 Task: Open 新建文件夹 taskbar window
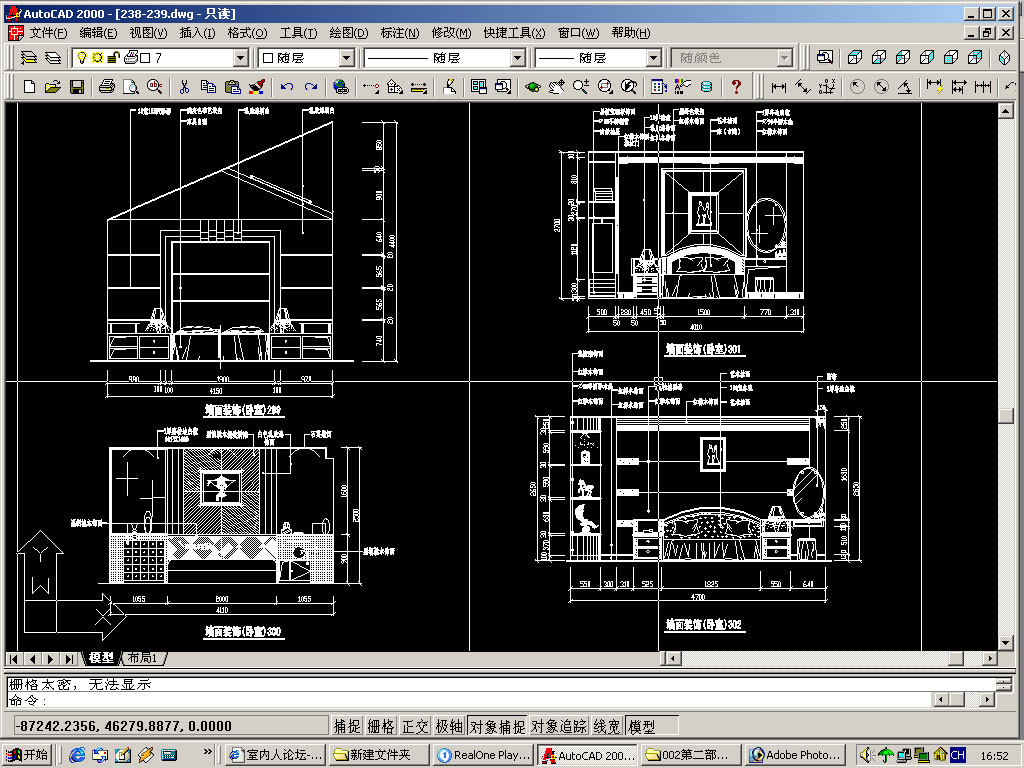click(x=379, y=755)
